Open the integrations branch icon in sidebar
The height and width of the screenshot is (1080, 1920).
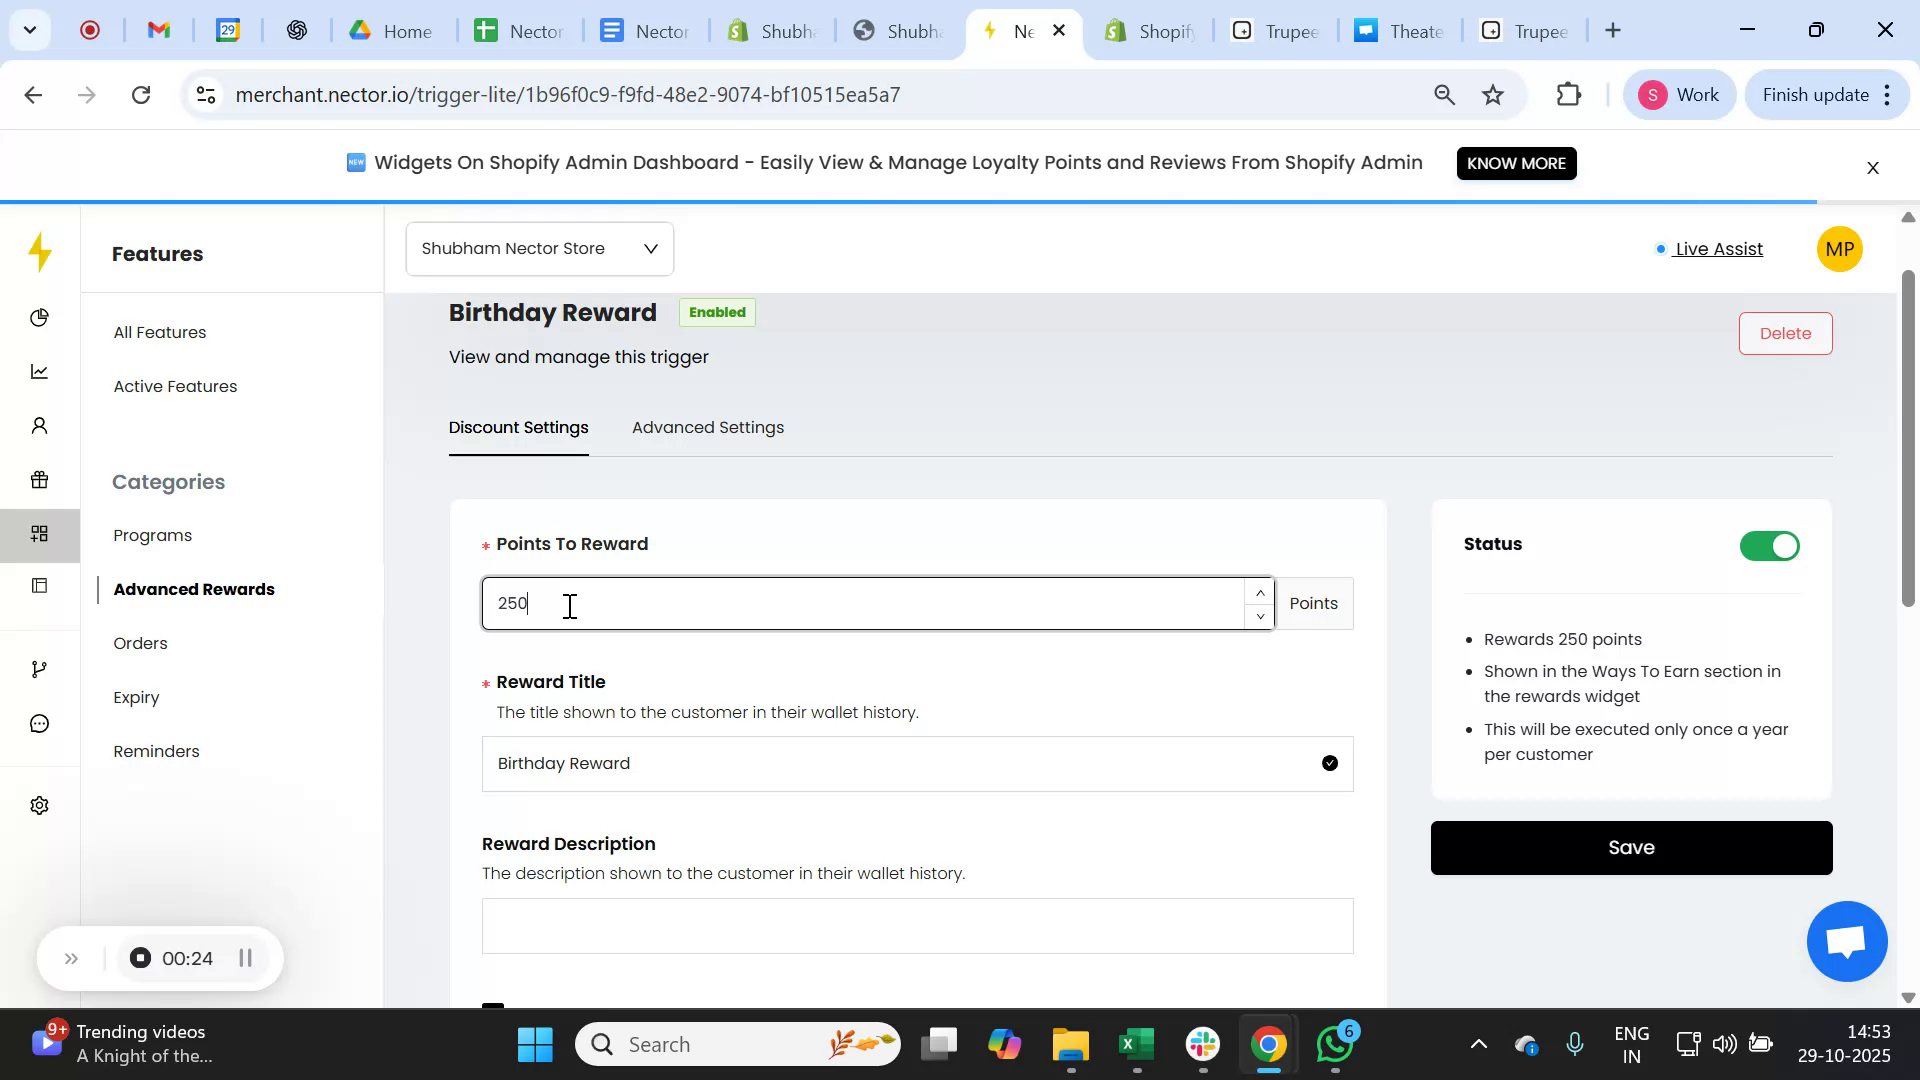click(40, 668)
